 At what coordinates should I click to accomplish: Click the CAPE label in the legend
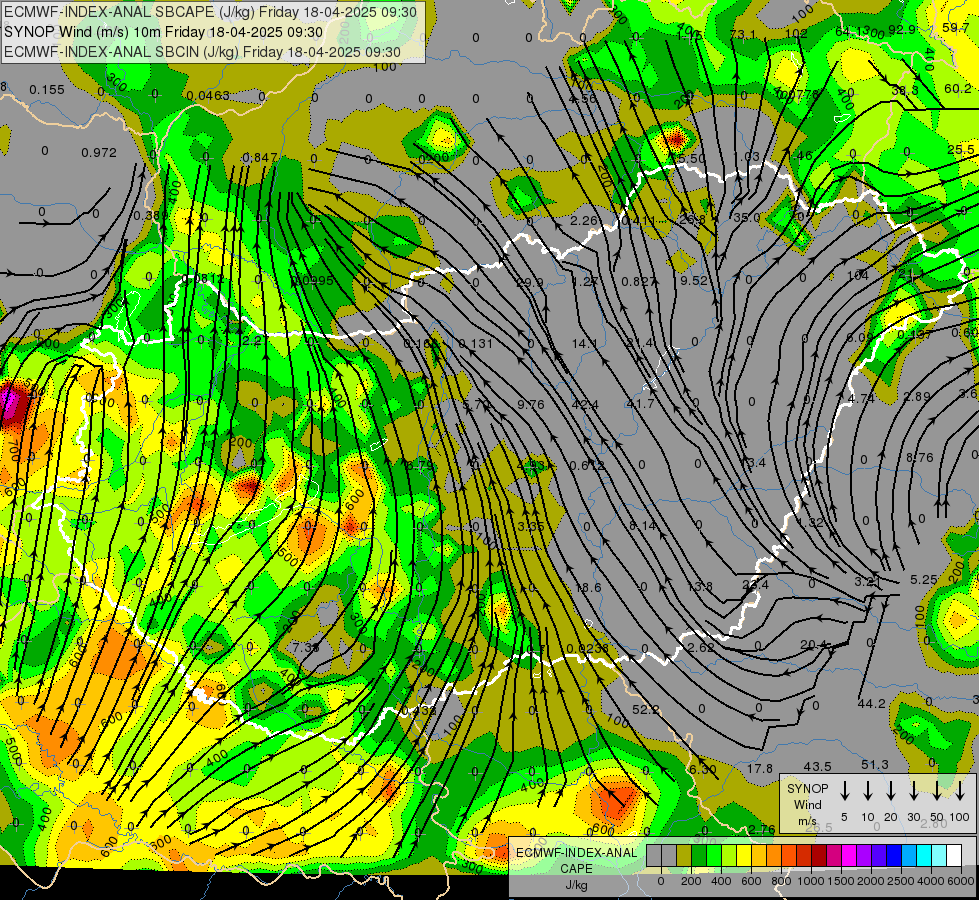click(576, 869)
